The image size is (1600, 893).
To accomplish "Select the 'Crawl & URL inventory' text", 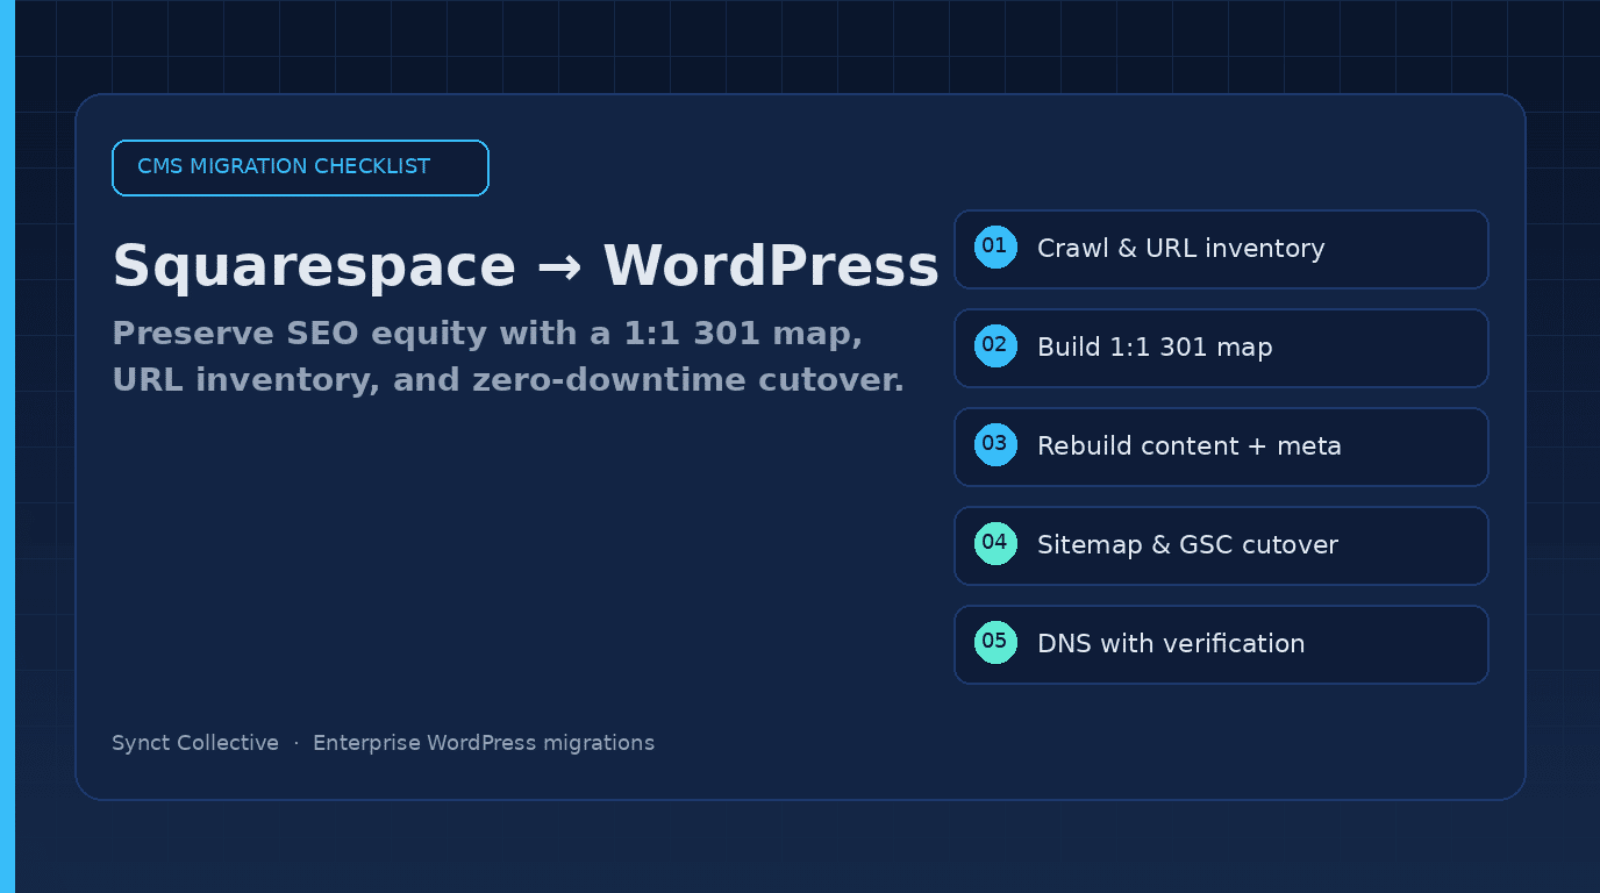I will pos(1181,248).
